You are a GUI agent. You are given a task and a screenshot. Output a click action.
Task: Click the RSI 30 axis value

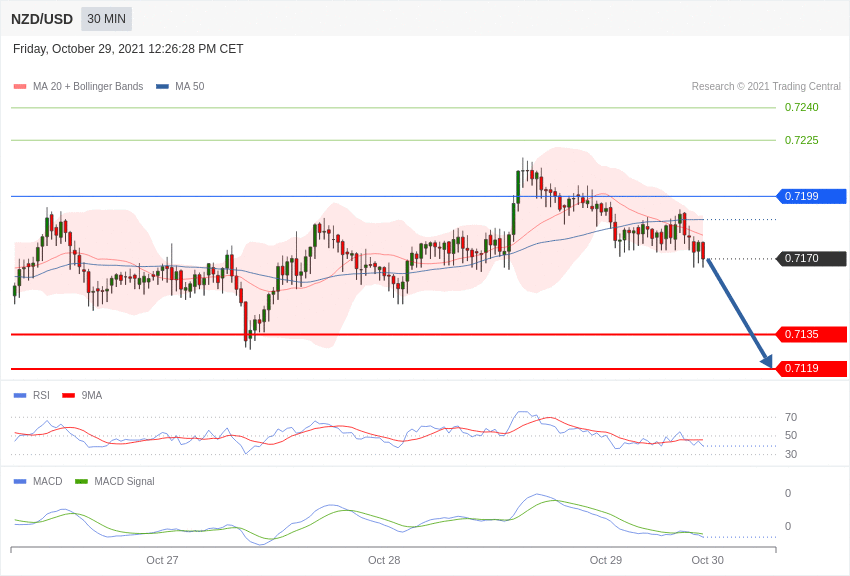tap(791, 454)
